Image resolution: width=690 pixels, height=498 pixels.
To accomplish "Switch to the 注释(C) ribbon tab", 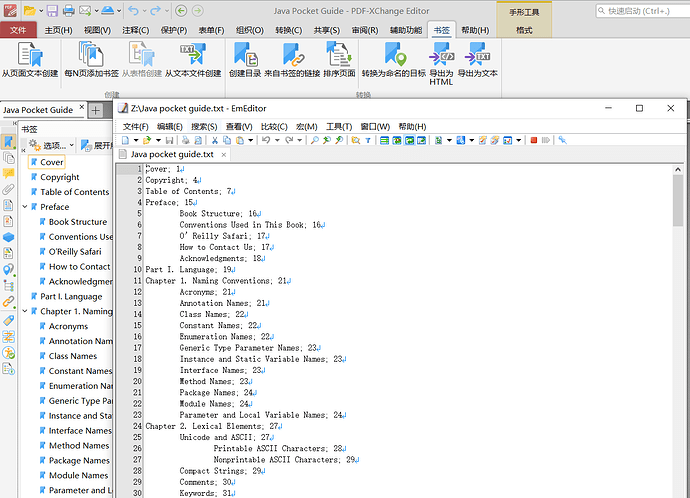I will point(136,30).
